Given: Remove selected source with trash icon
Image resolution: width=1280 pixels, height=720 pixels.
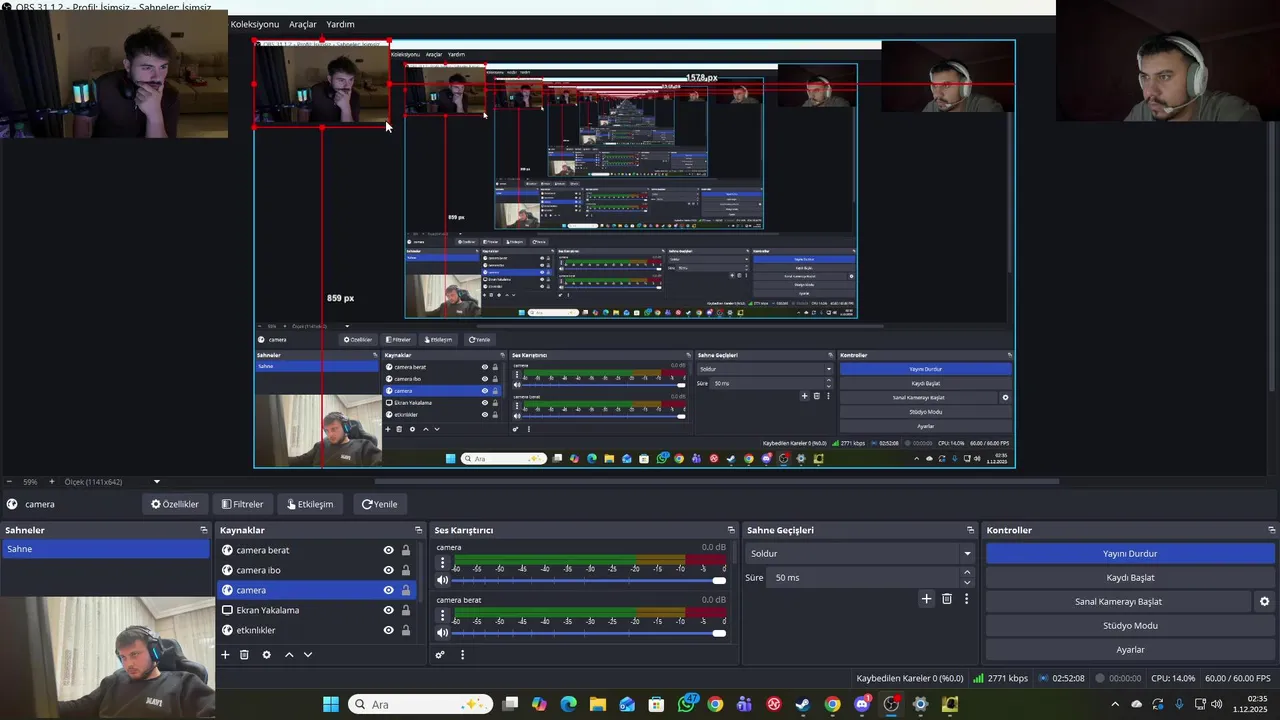Looking at the screenshot, I should 244,655.
